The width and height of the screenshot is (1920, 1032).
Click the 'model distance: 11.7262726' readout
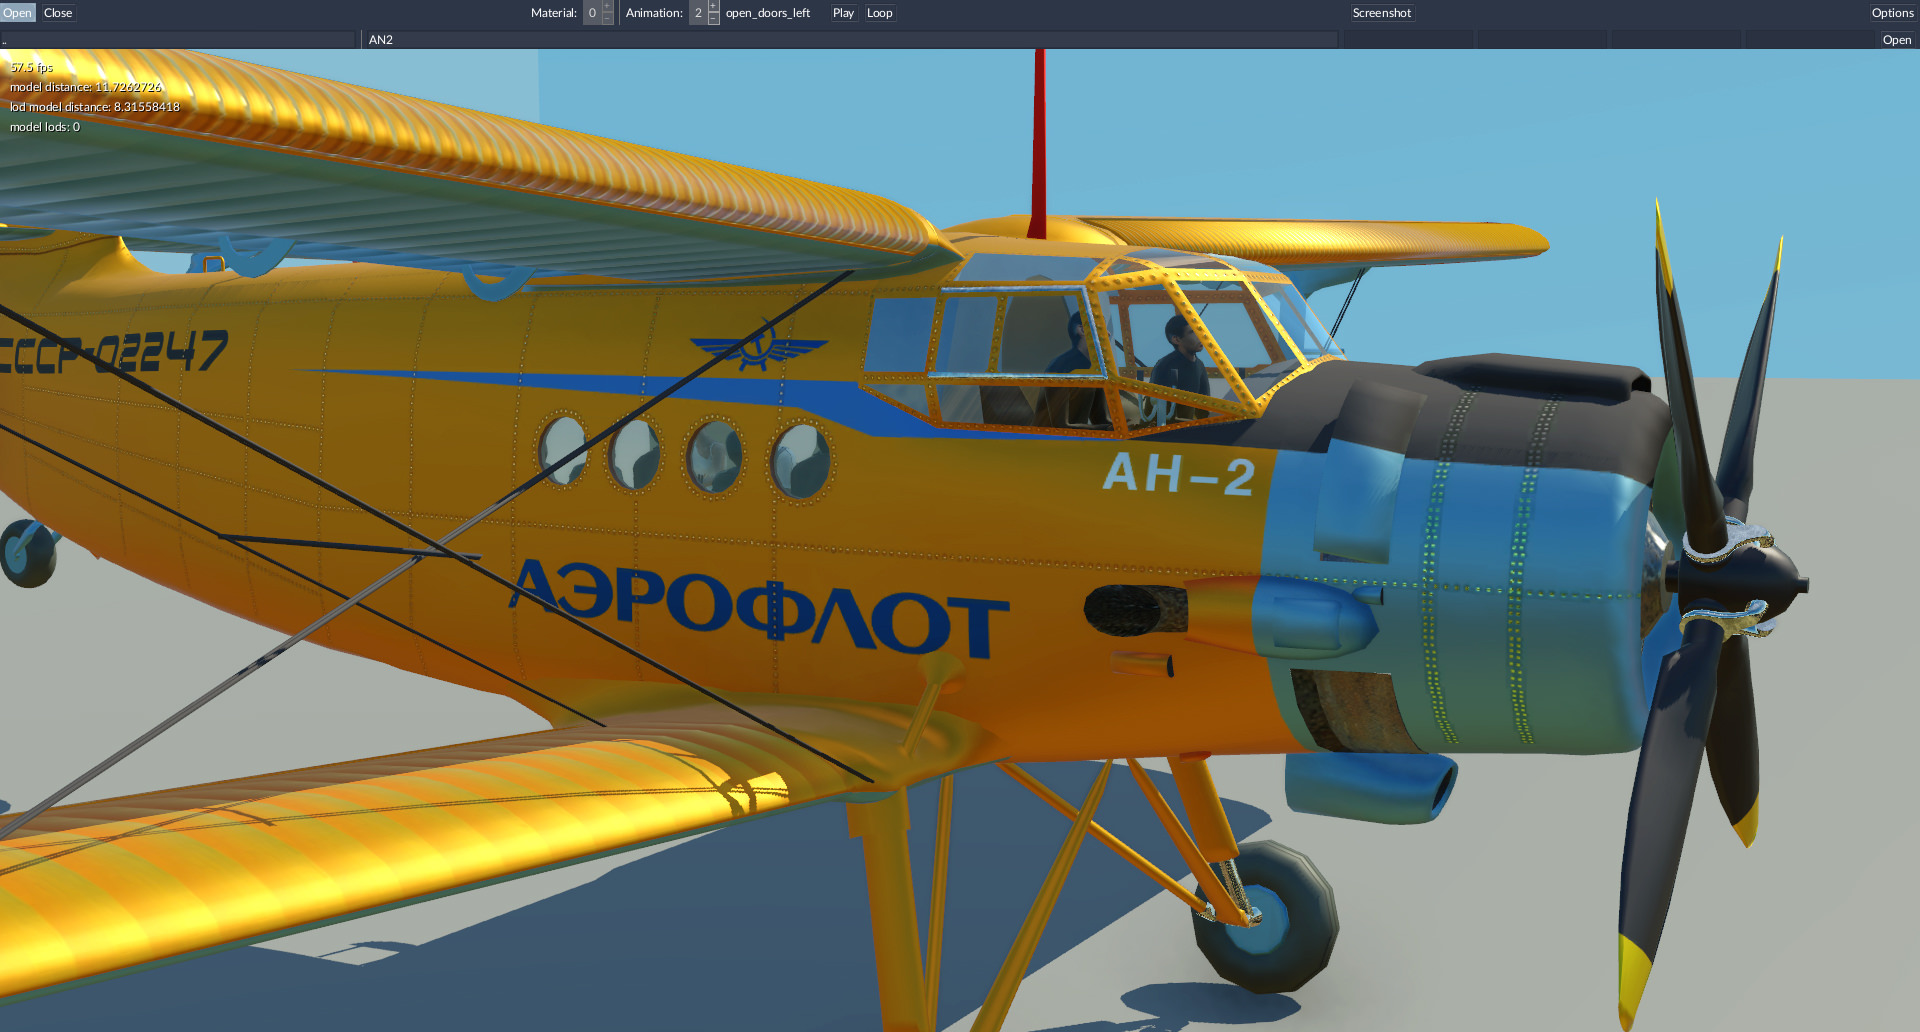click(86, 87)
